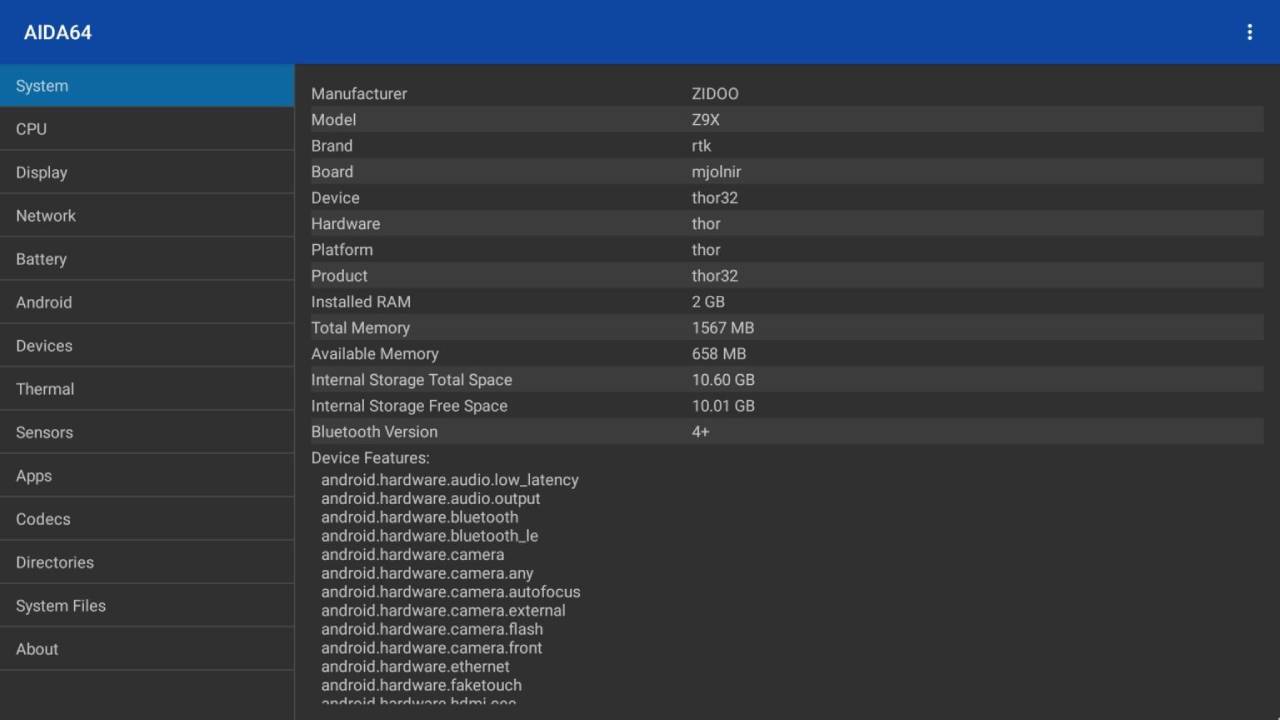Click android.hardware.faketouch feature

421,685
